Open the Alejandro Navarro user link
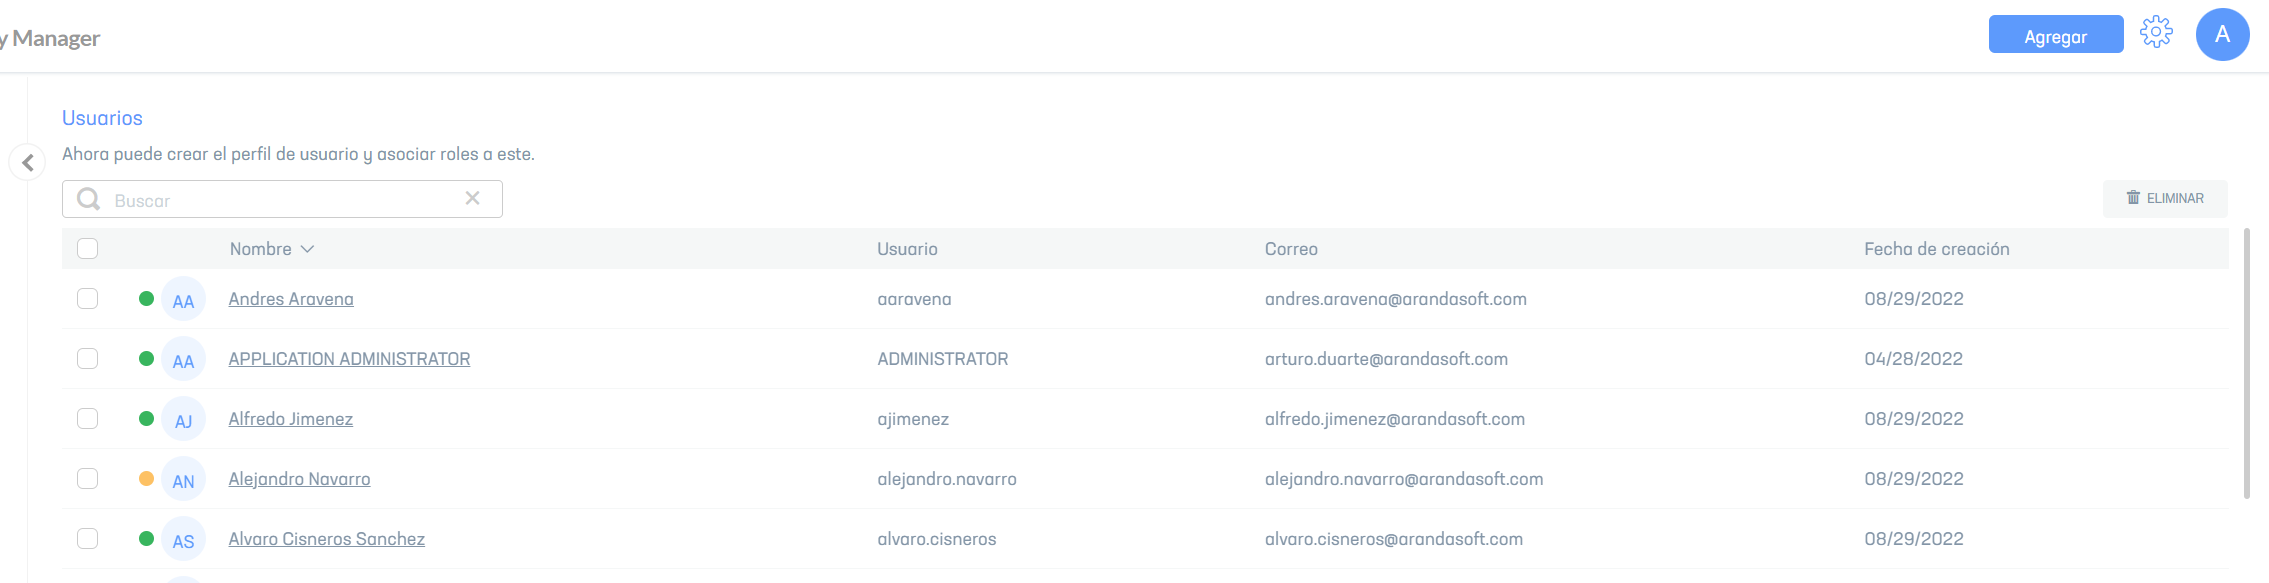 click(x=299, y=479)
